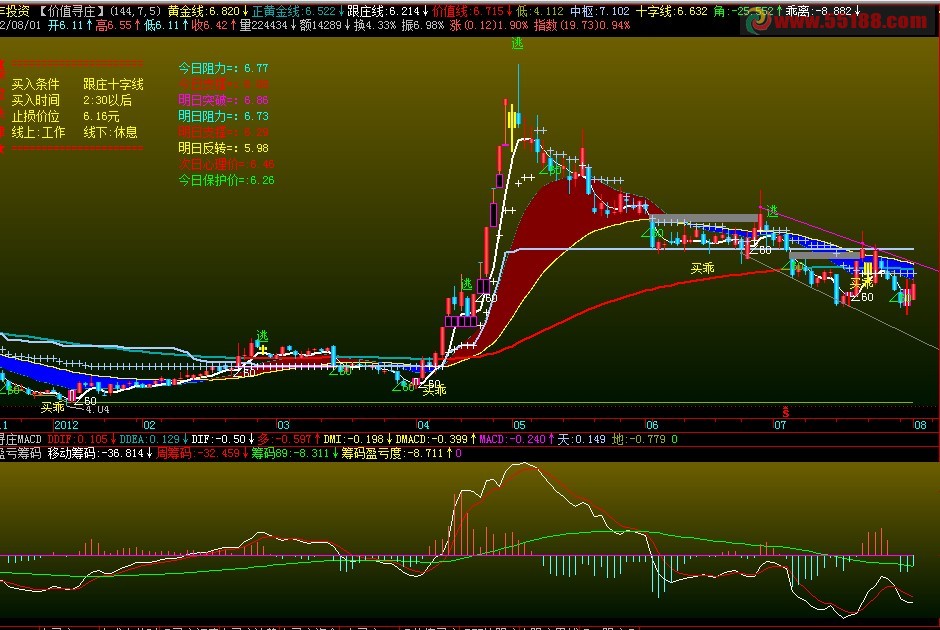
Task: Click the 明日阻力=:6.73 line
Action: click(x=223, y=116)
